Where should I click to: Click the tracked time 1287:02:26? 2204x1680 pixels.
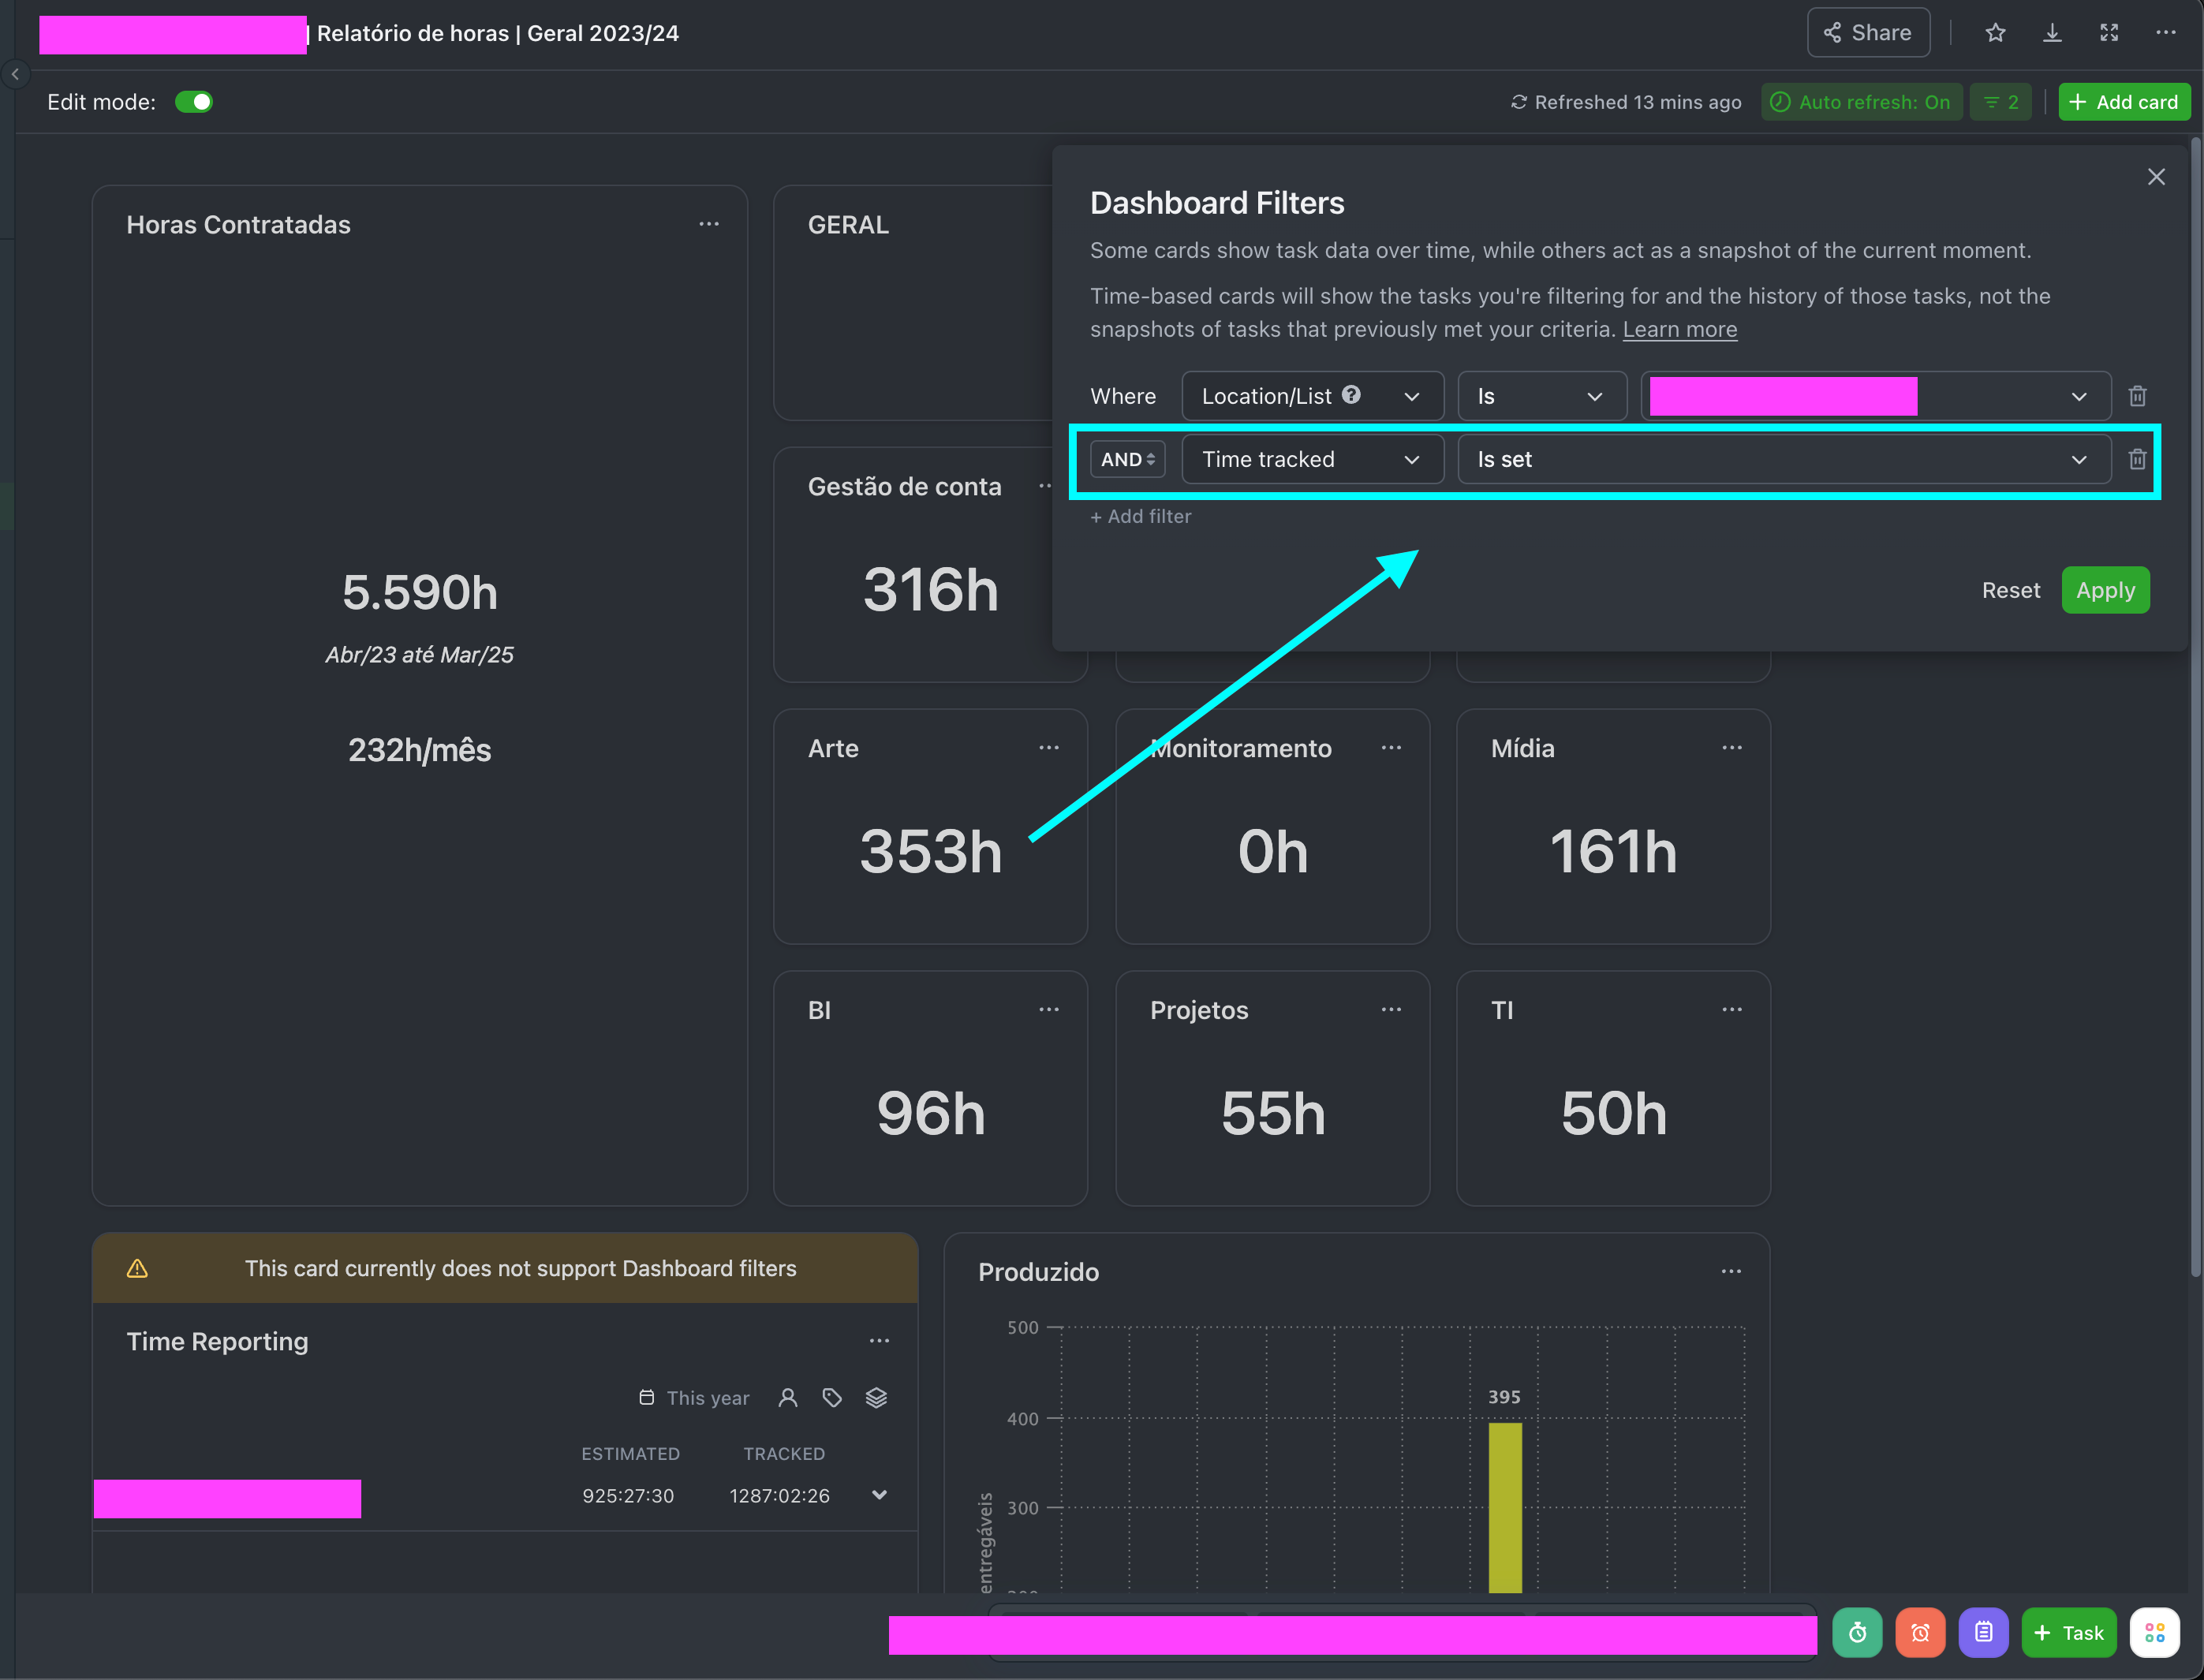point(779,1496)
